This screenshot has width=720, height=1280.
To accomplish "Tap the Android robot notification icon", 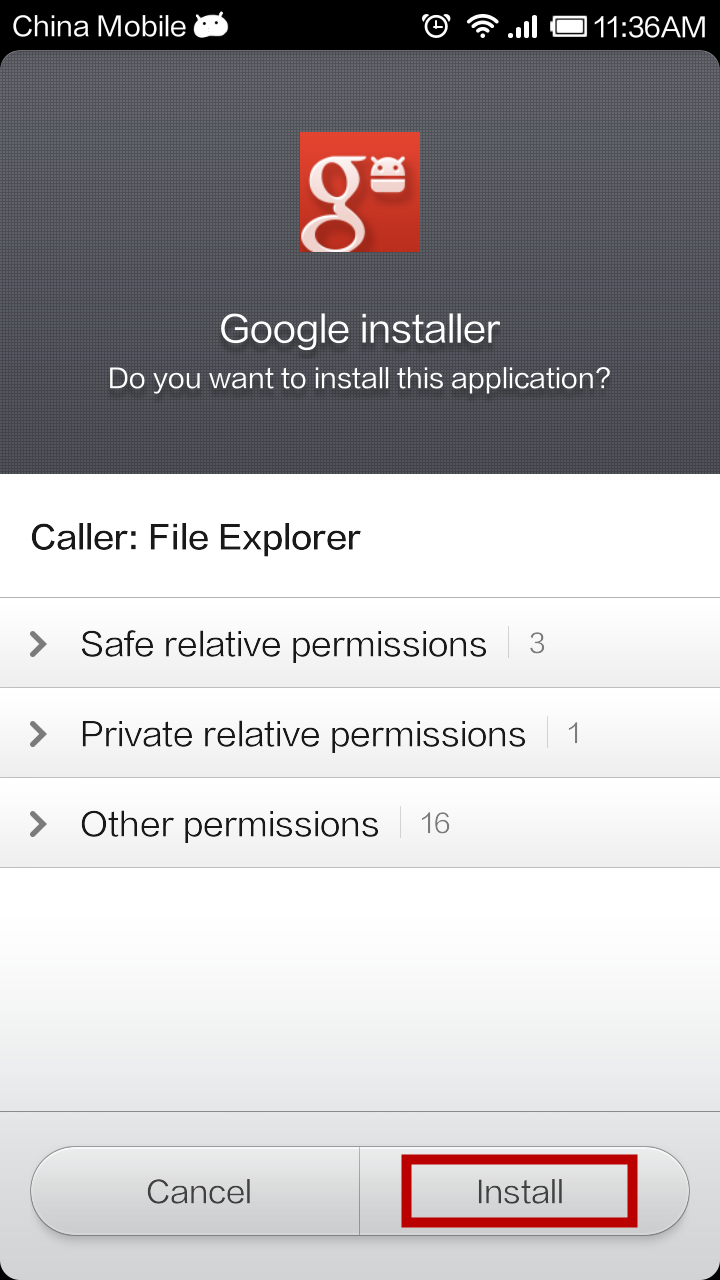I will (211, 26).
